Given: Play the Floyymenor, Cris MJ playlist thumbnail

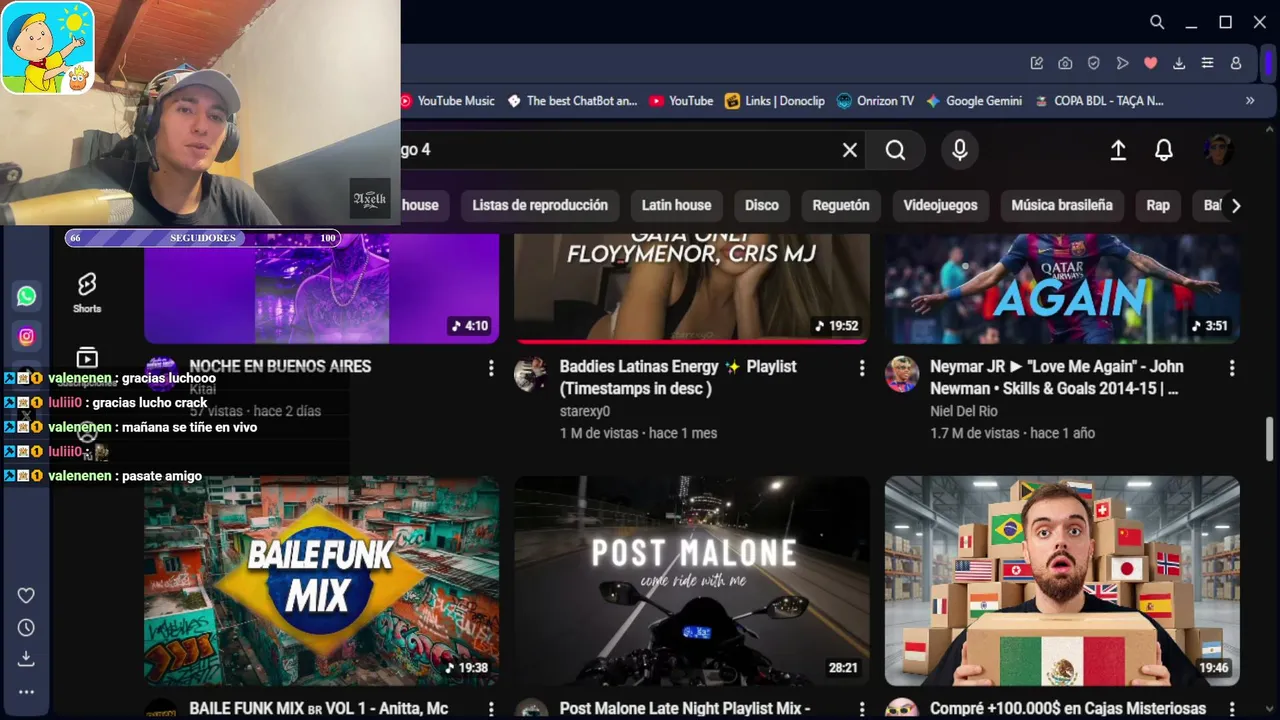Looking at the screenshot, I should point(692,289).
